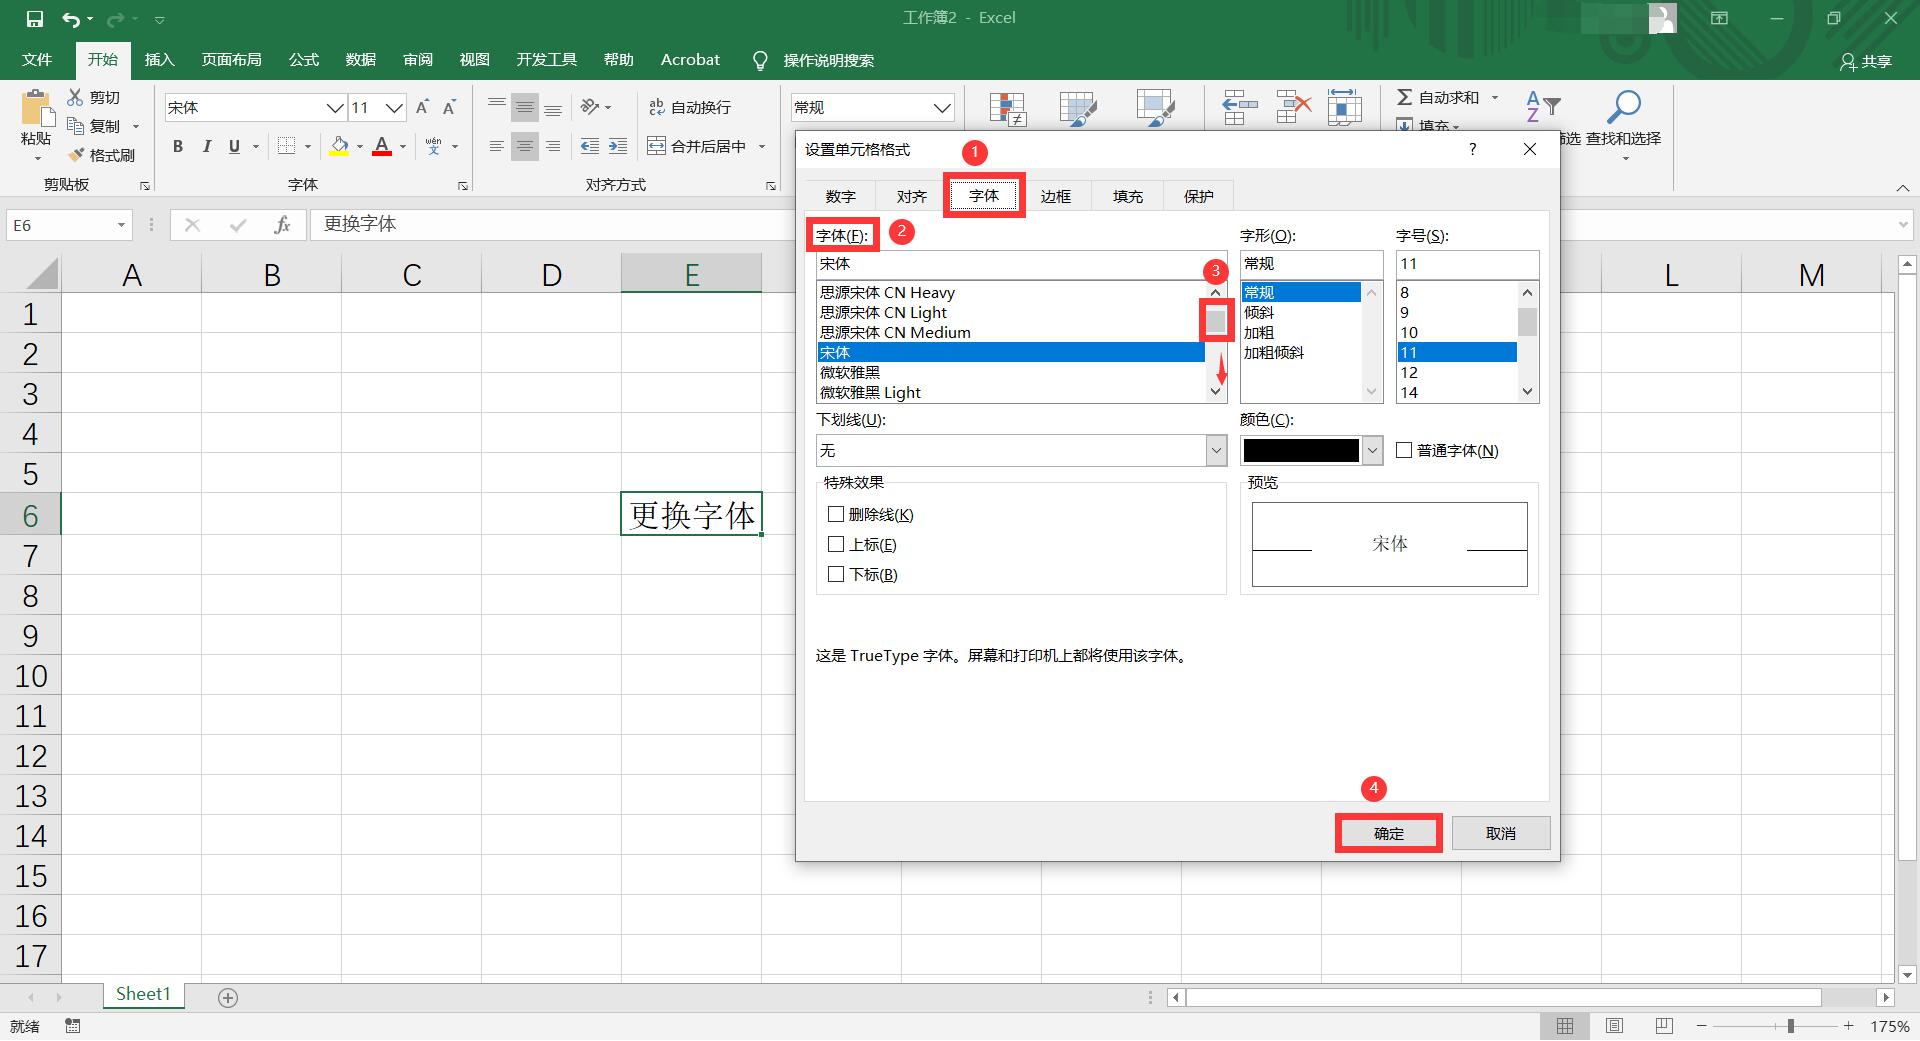
Task: Toggle Wrap Text (自动换行) in ribbon
Action: tap(690, 107)
